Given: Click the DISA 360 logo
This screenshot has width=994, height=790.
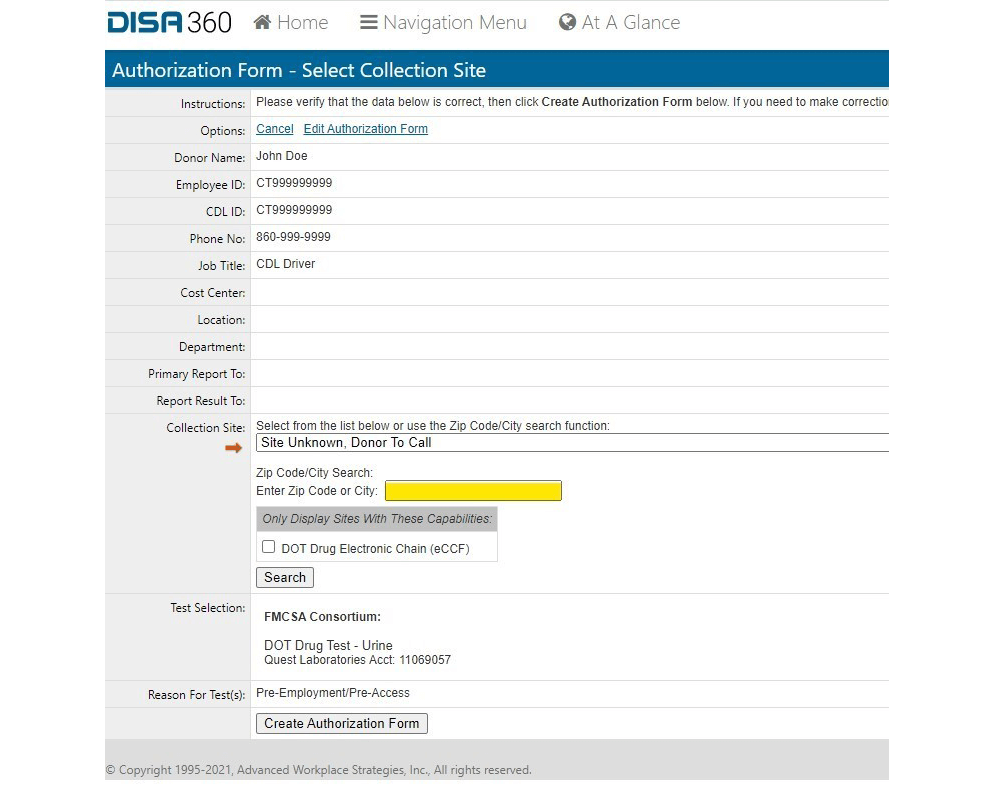Looking at the screenshot, I should click(169, 22).
